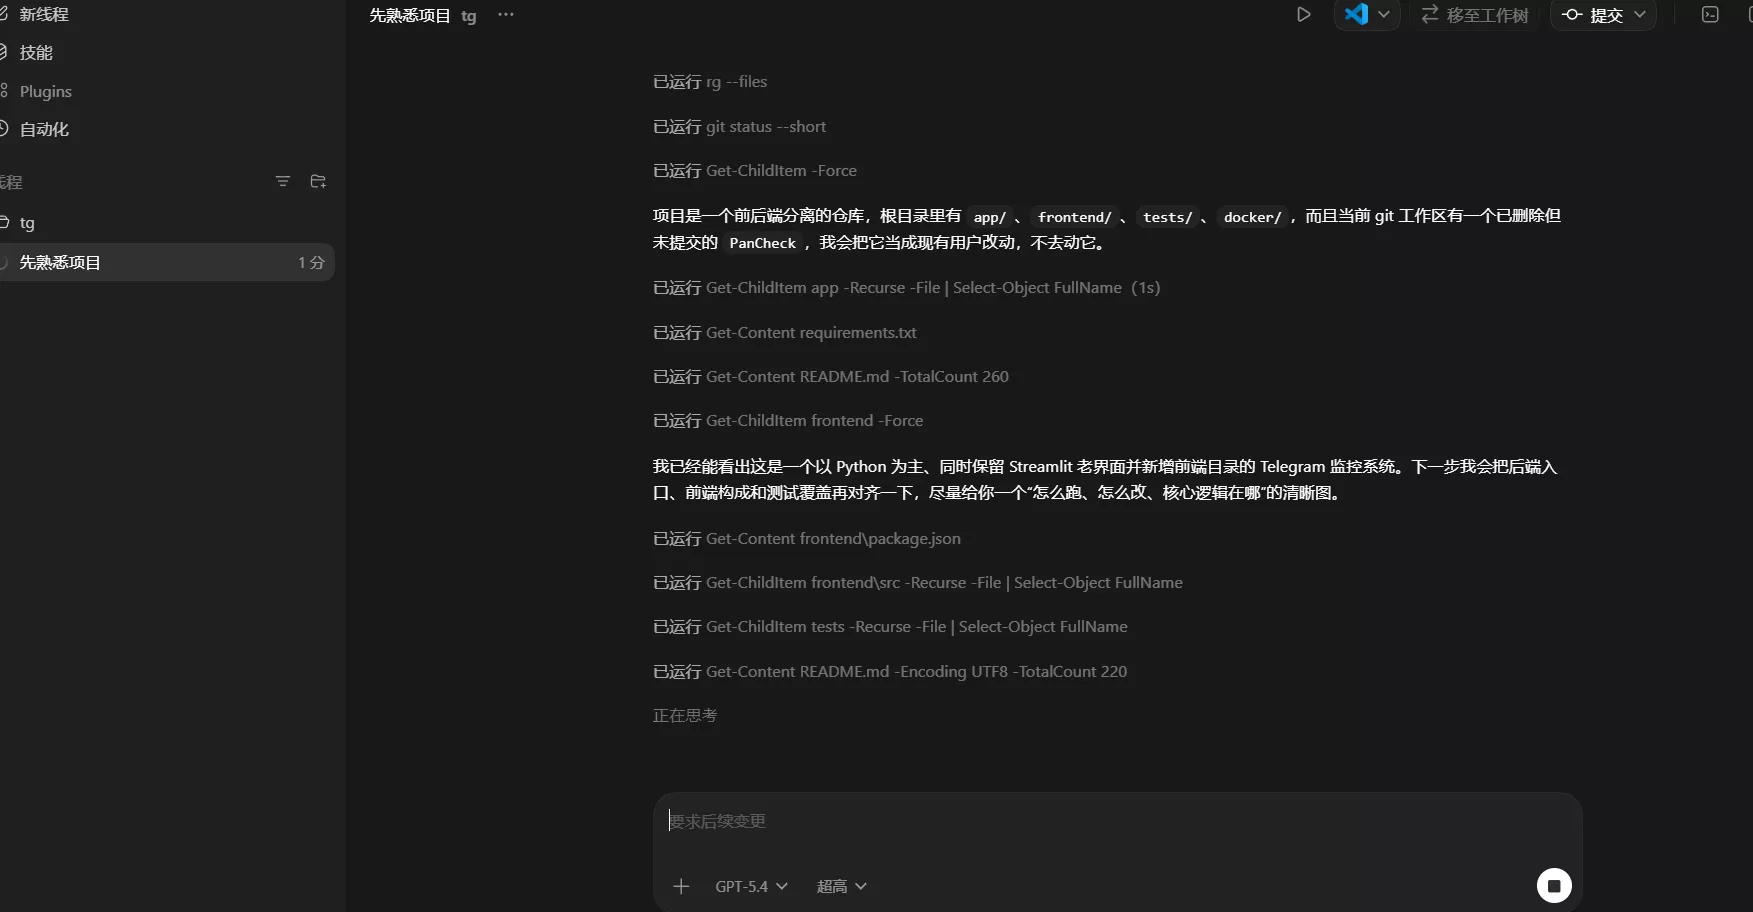Open 自动化 in the sidebar
Image resolution: width=1753 pixels, height=912 pixels.
pos(44,129)
